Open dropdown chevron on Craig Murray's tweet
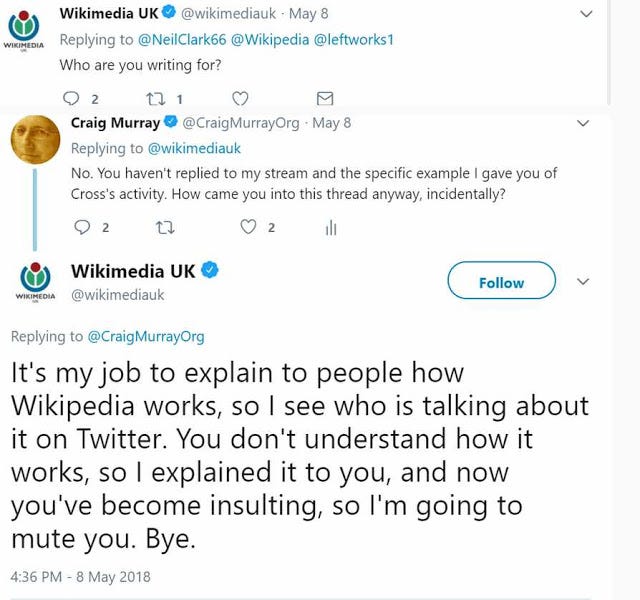The width and height of the screenshot is (640, 600). pyautogui.click(x=584, y=123)
